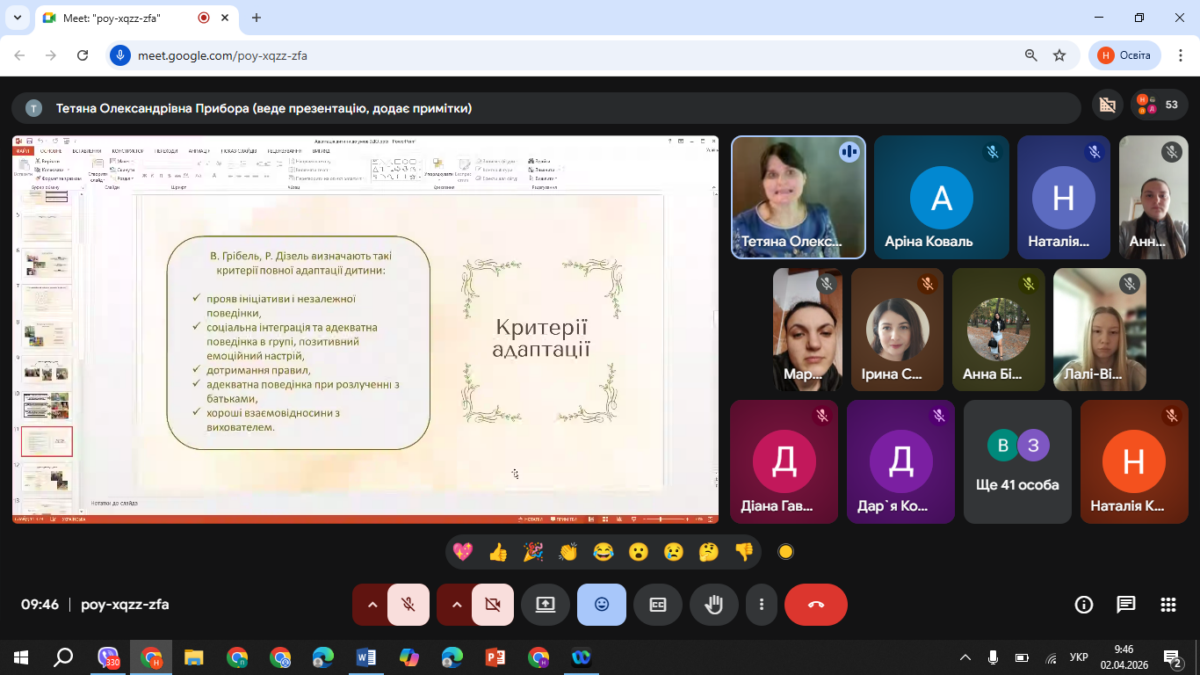Open a new browser tab
This screenshot has height=675, width=1200.
point(256,18)
